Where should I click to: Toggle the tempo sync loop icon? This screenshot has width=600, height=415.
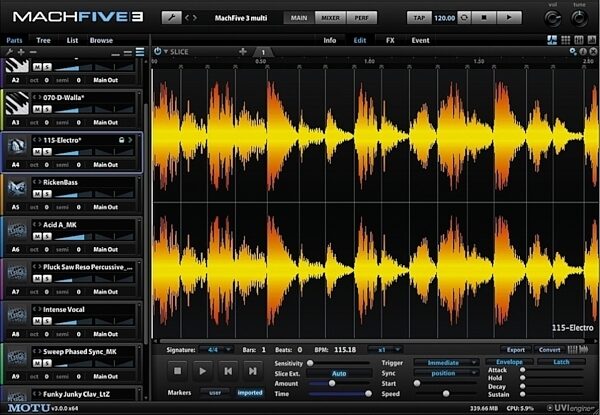[464, 18]
